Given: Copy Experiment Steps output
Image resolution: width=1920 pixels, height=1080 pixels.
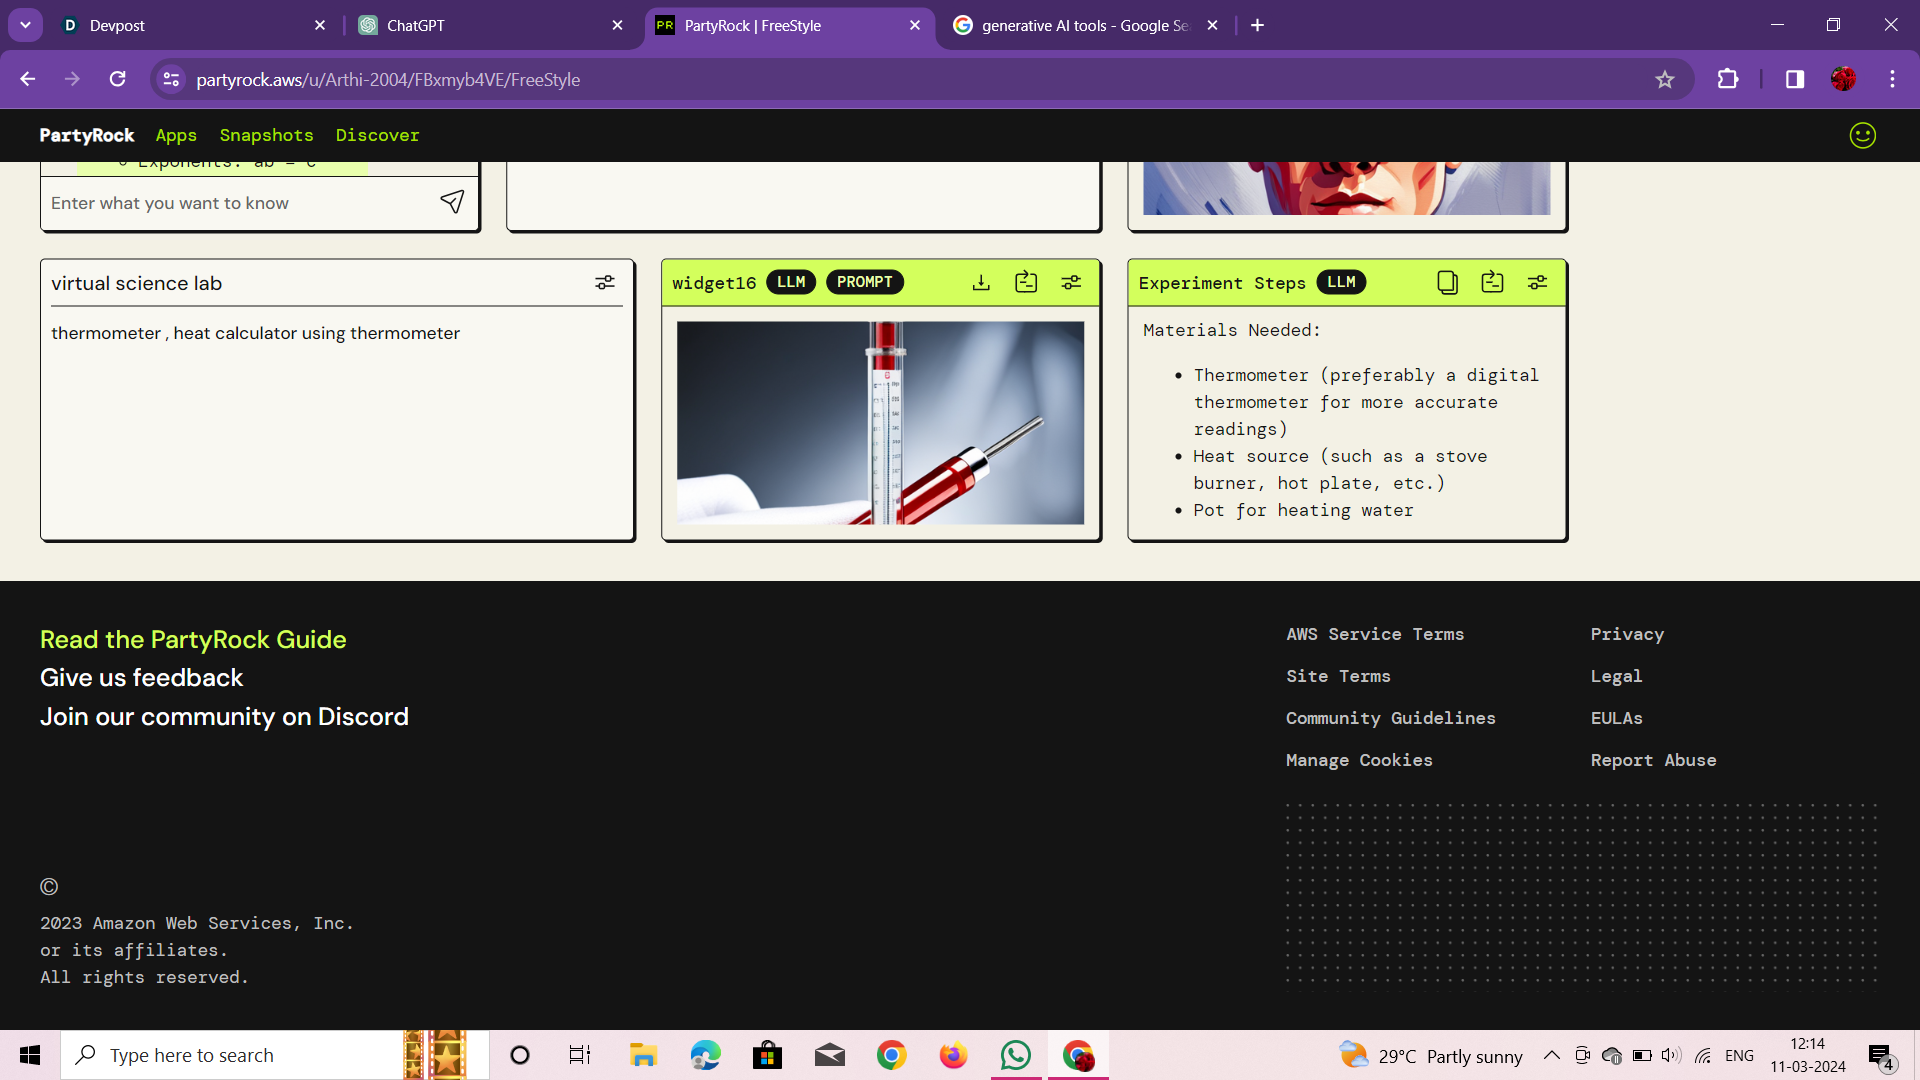Looking at the screenshot, I should click(1447, 283).
